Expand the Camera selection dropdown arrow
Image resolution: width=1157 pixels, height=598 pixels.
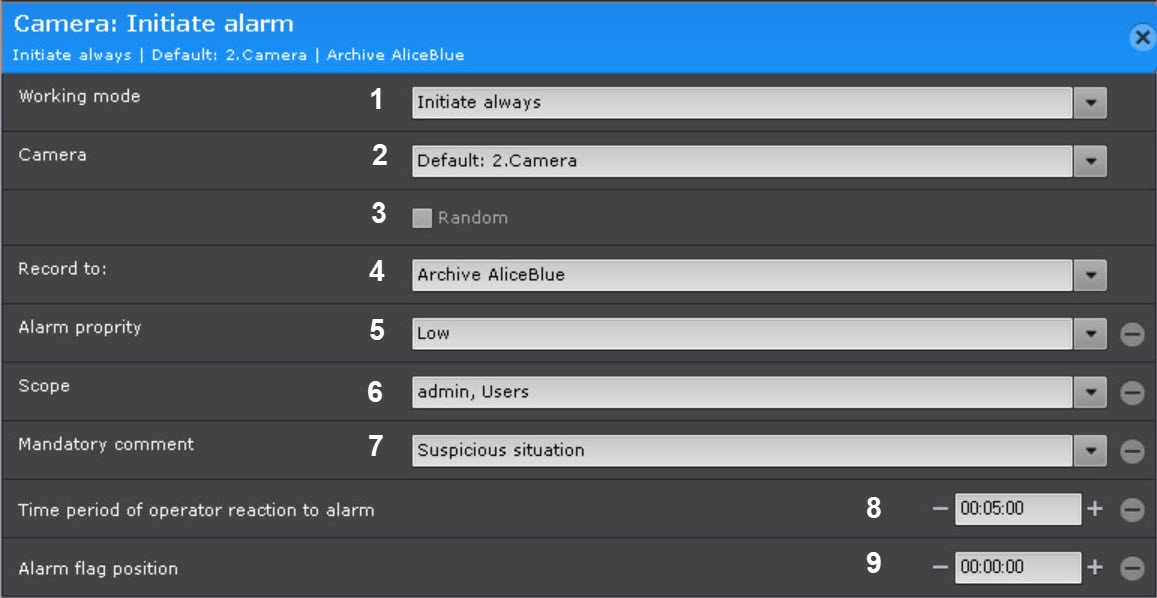click(x=1090, y=160)
